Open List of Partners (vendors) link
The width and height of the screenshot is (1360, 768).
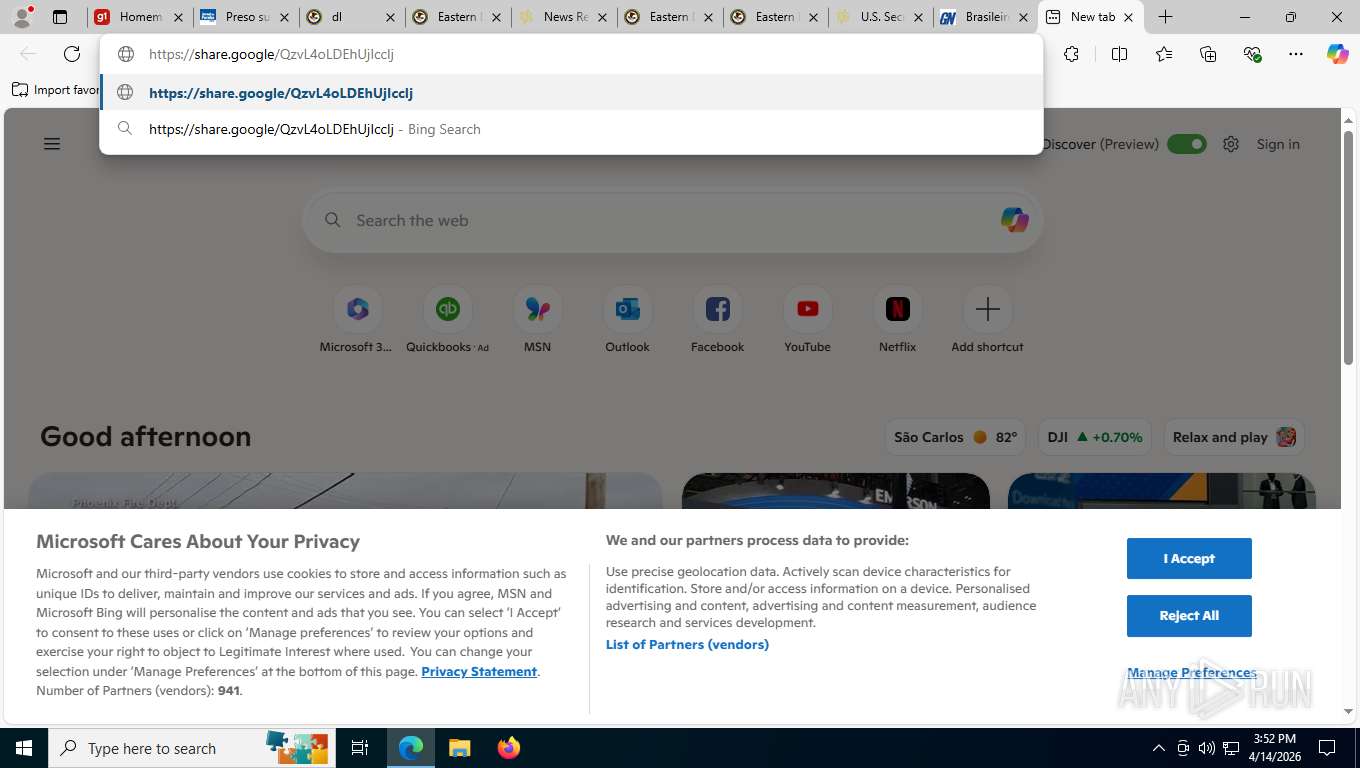[687, 644]
